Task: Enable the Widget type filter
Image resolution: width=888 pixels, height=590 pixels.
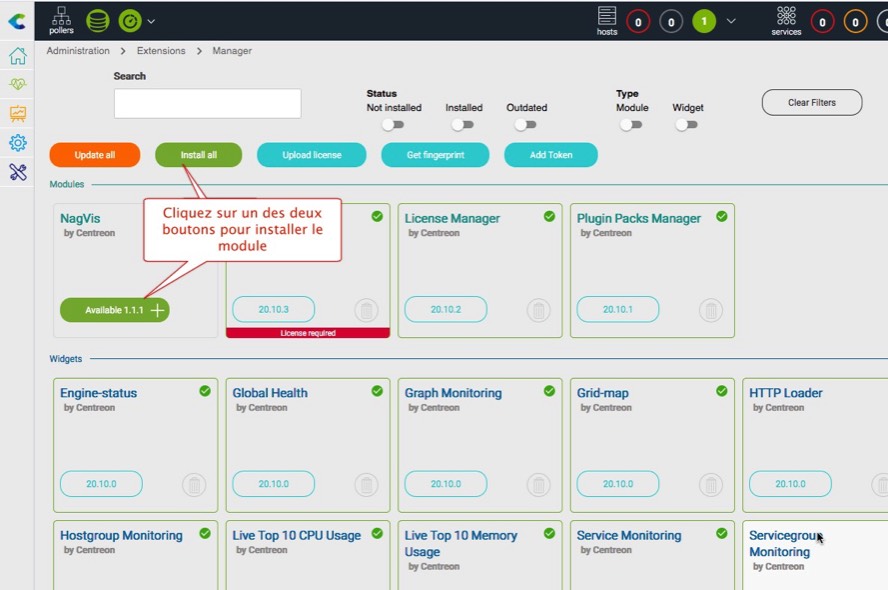Action: coord(687,125)
